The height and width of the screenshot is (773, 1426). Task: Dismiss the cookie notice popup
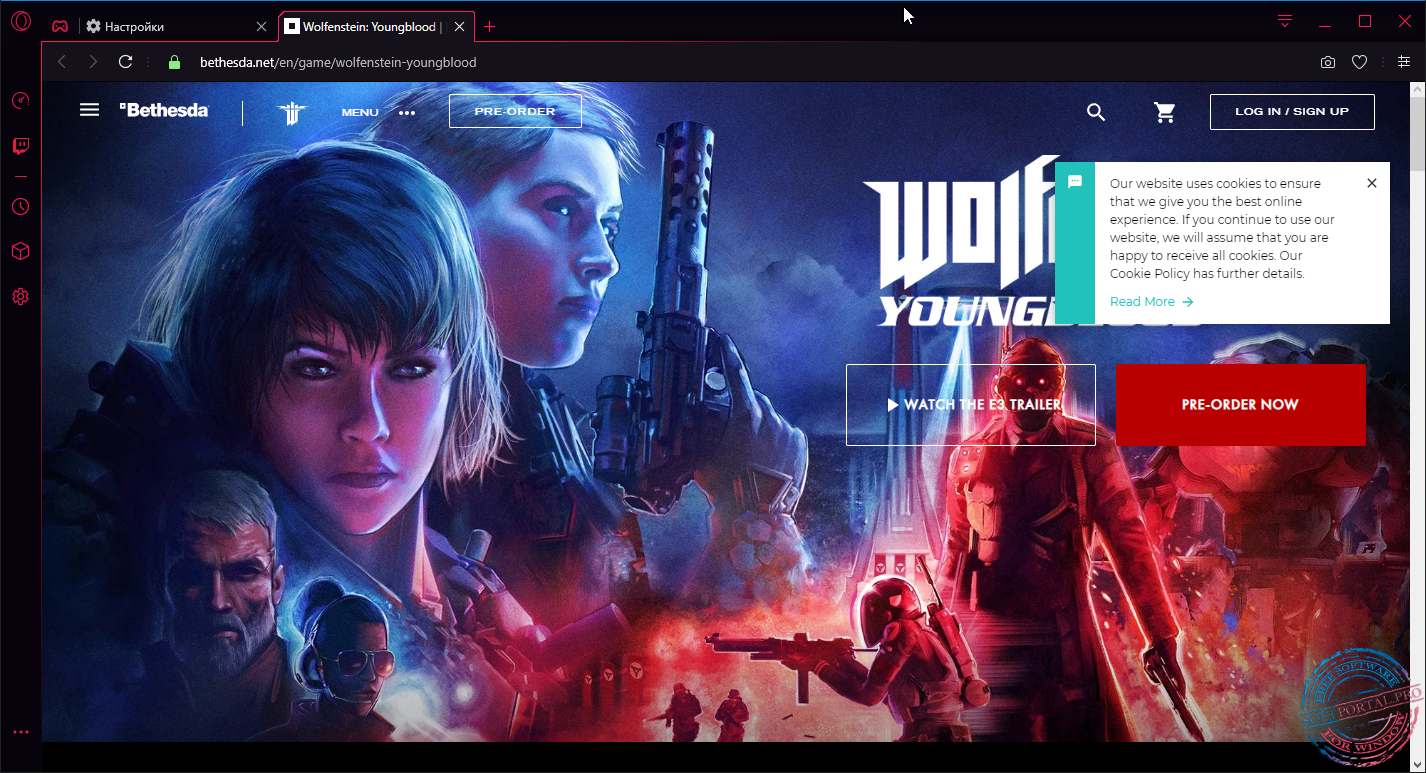coord(1372,183)
